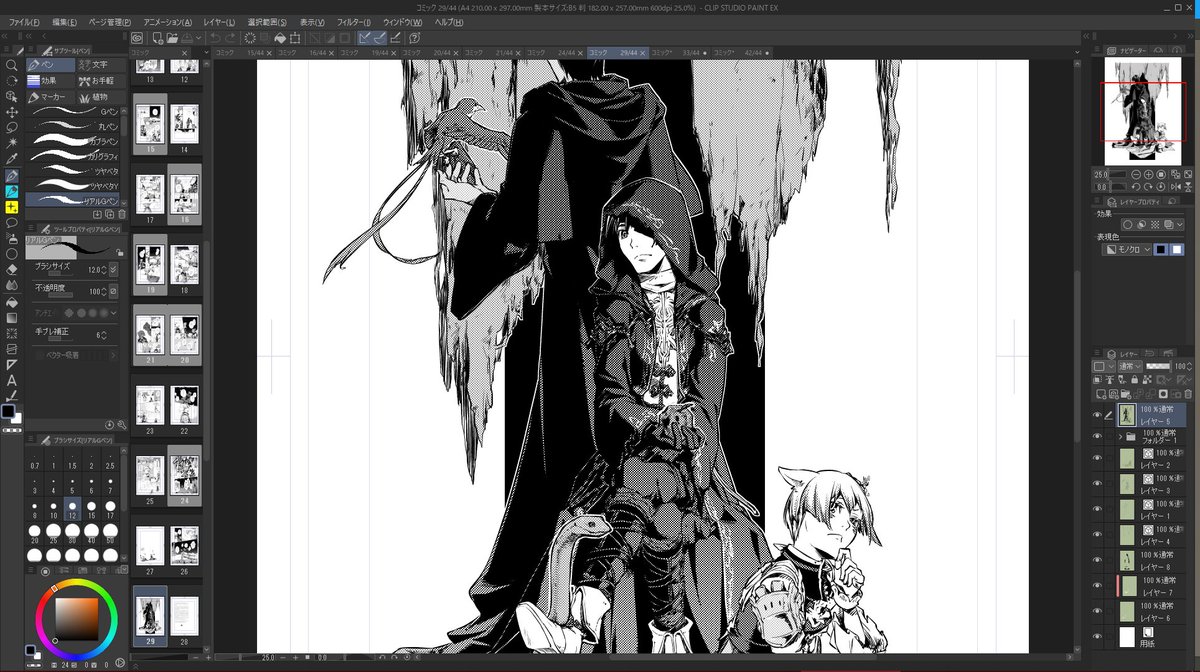This screenshot has height=672, width=1200.
Task: Toggle visibility of 用紙 paper layer
Action: click(x=1097, y=636)
